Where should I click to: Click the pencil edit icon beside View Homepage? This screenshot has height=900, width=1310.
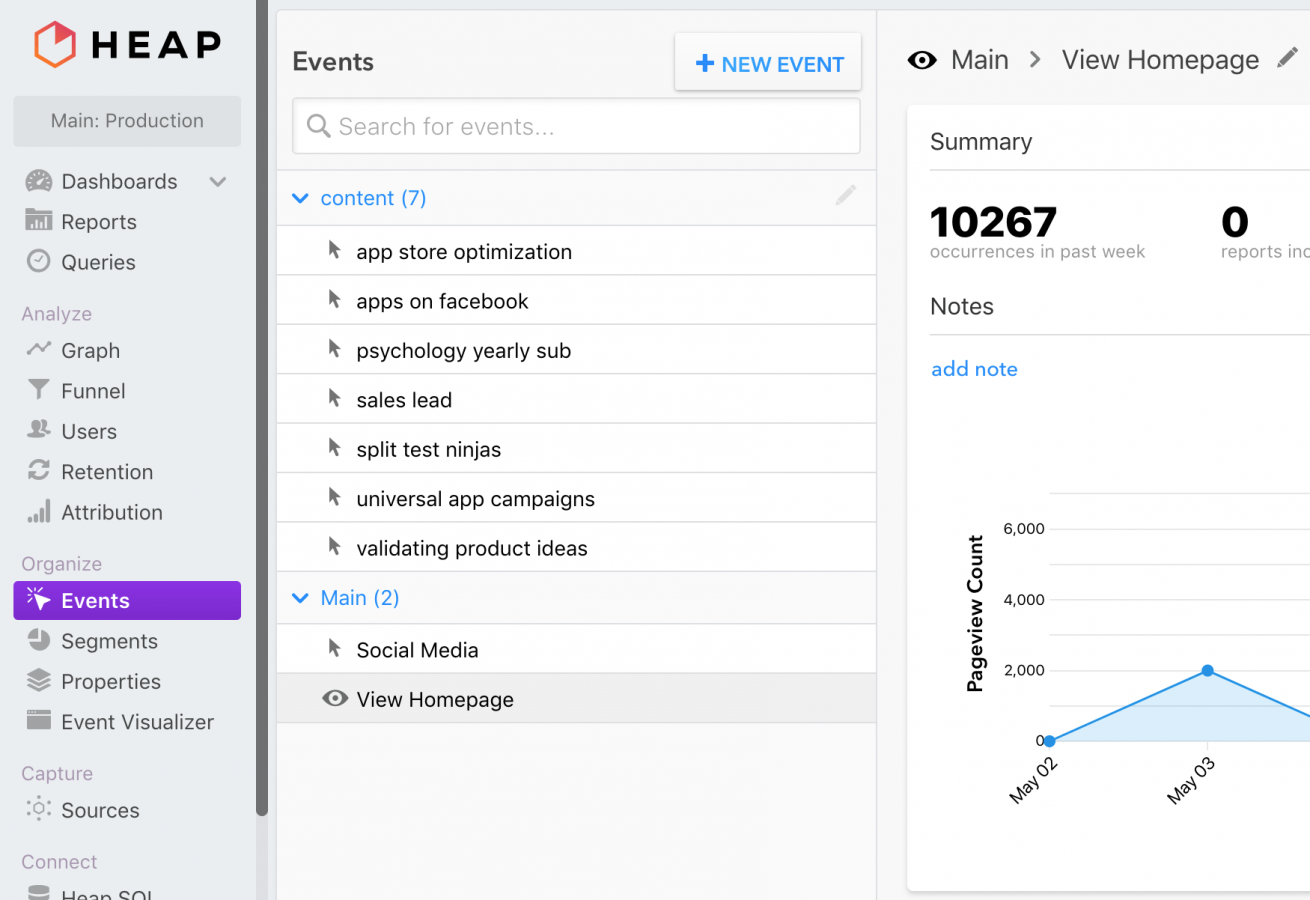coord(1288,57)
